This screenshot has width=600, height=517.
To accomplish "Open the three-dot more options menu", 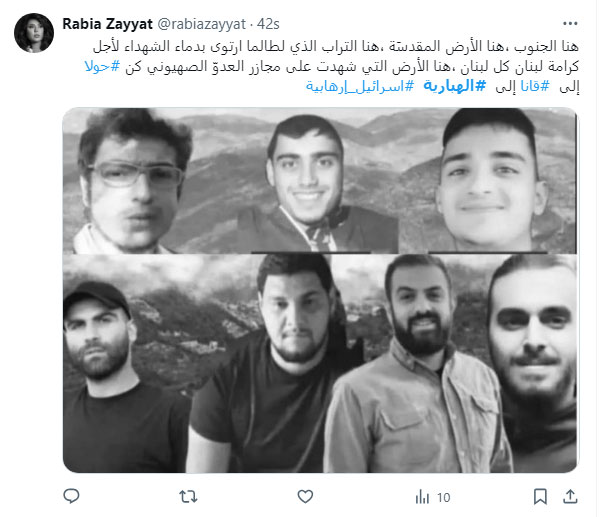I will tap(570, 24).
